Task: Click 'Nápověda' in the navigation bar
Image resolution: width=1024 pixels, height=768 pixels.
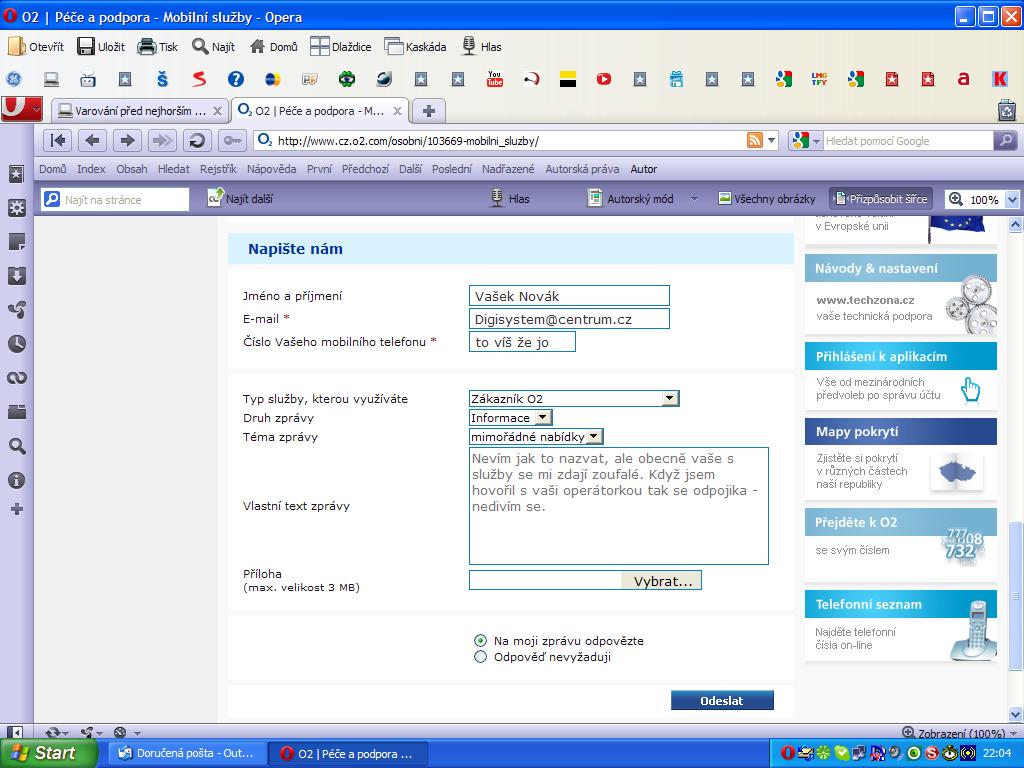Action: click(x=271, y=169)
